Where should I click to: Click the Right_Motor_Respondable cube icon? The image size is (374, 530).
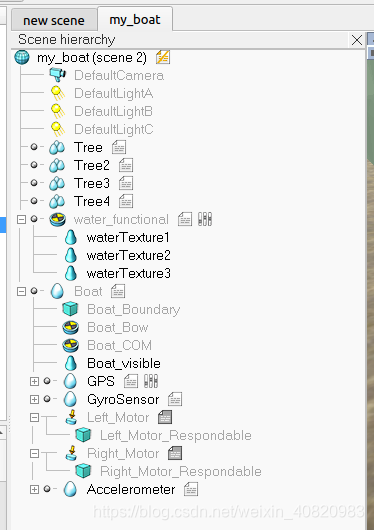pos(83,471)
